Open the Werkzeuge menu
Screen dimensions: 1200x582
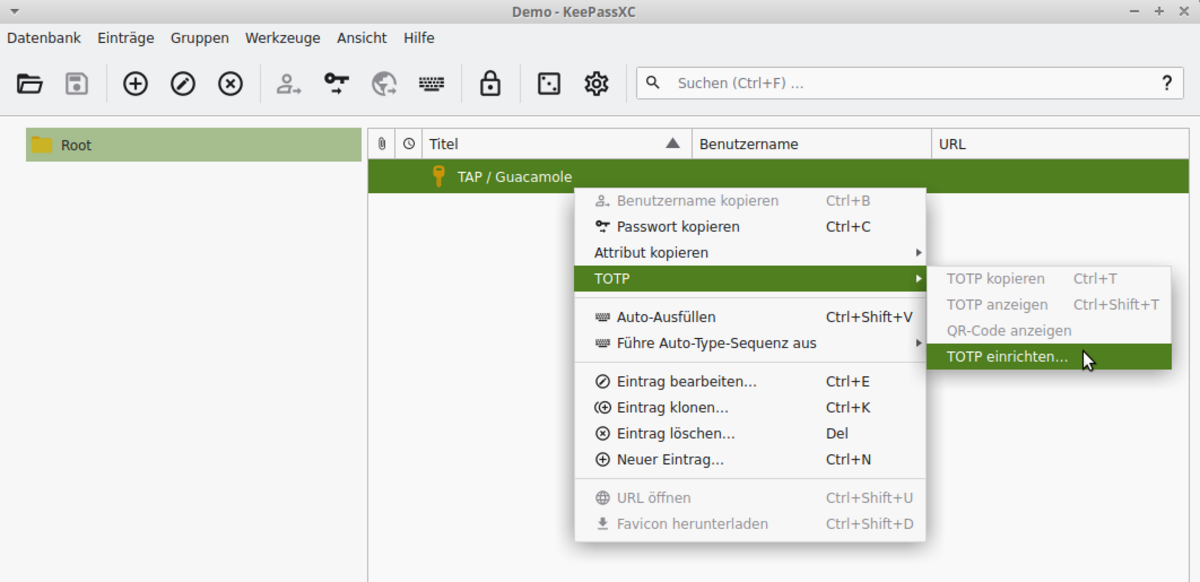pos(282,38)
